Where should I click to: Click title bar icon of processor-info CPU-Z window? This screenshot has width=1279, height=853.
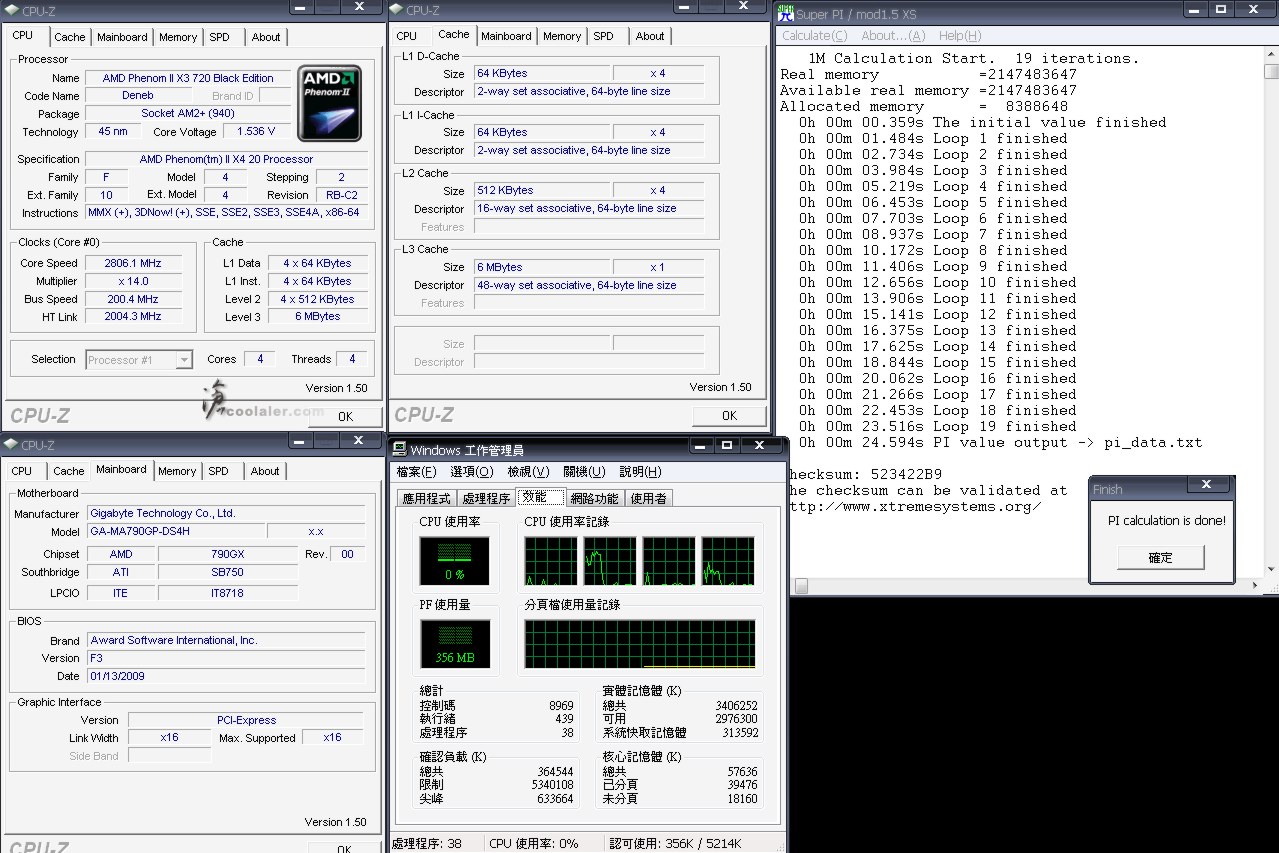[11, 10]
